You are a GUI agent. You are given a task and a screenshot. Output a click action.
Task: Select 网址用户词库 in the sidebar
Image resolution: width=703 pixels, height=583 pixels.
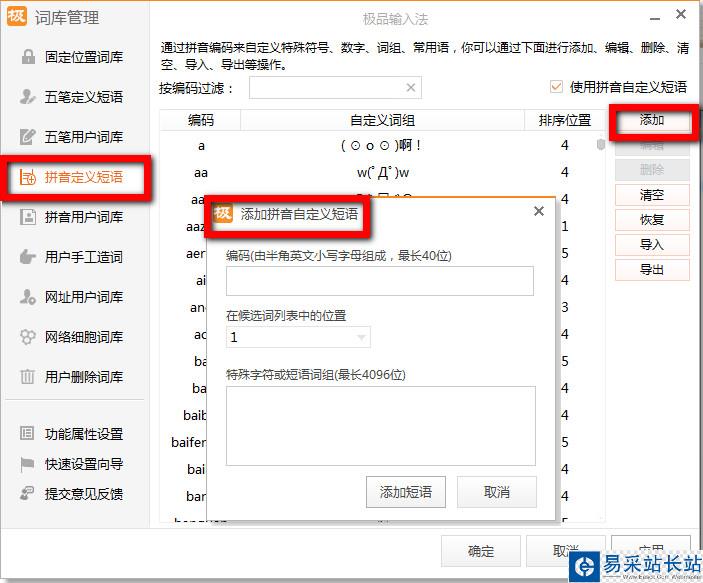tap(83, 296)
